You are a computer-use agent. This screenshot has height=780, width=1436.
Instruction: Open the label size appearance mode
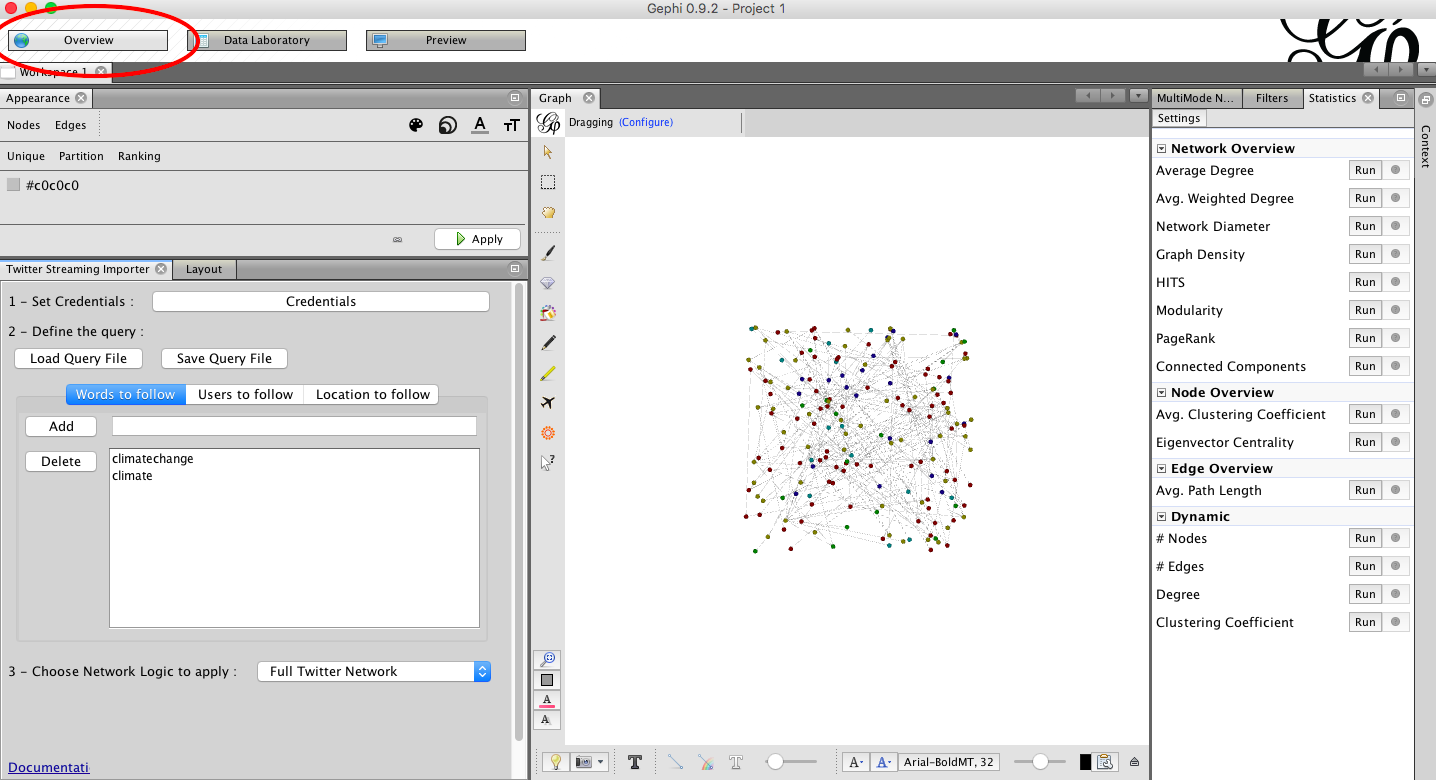click(x=512, y=125)
